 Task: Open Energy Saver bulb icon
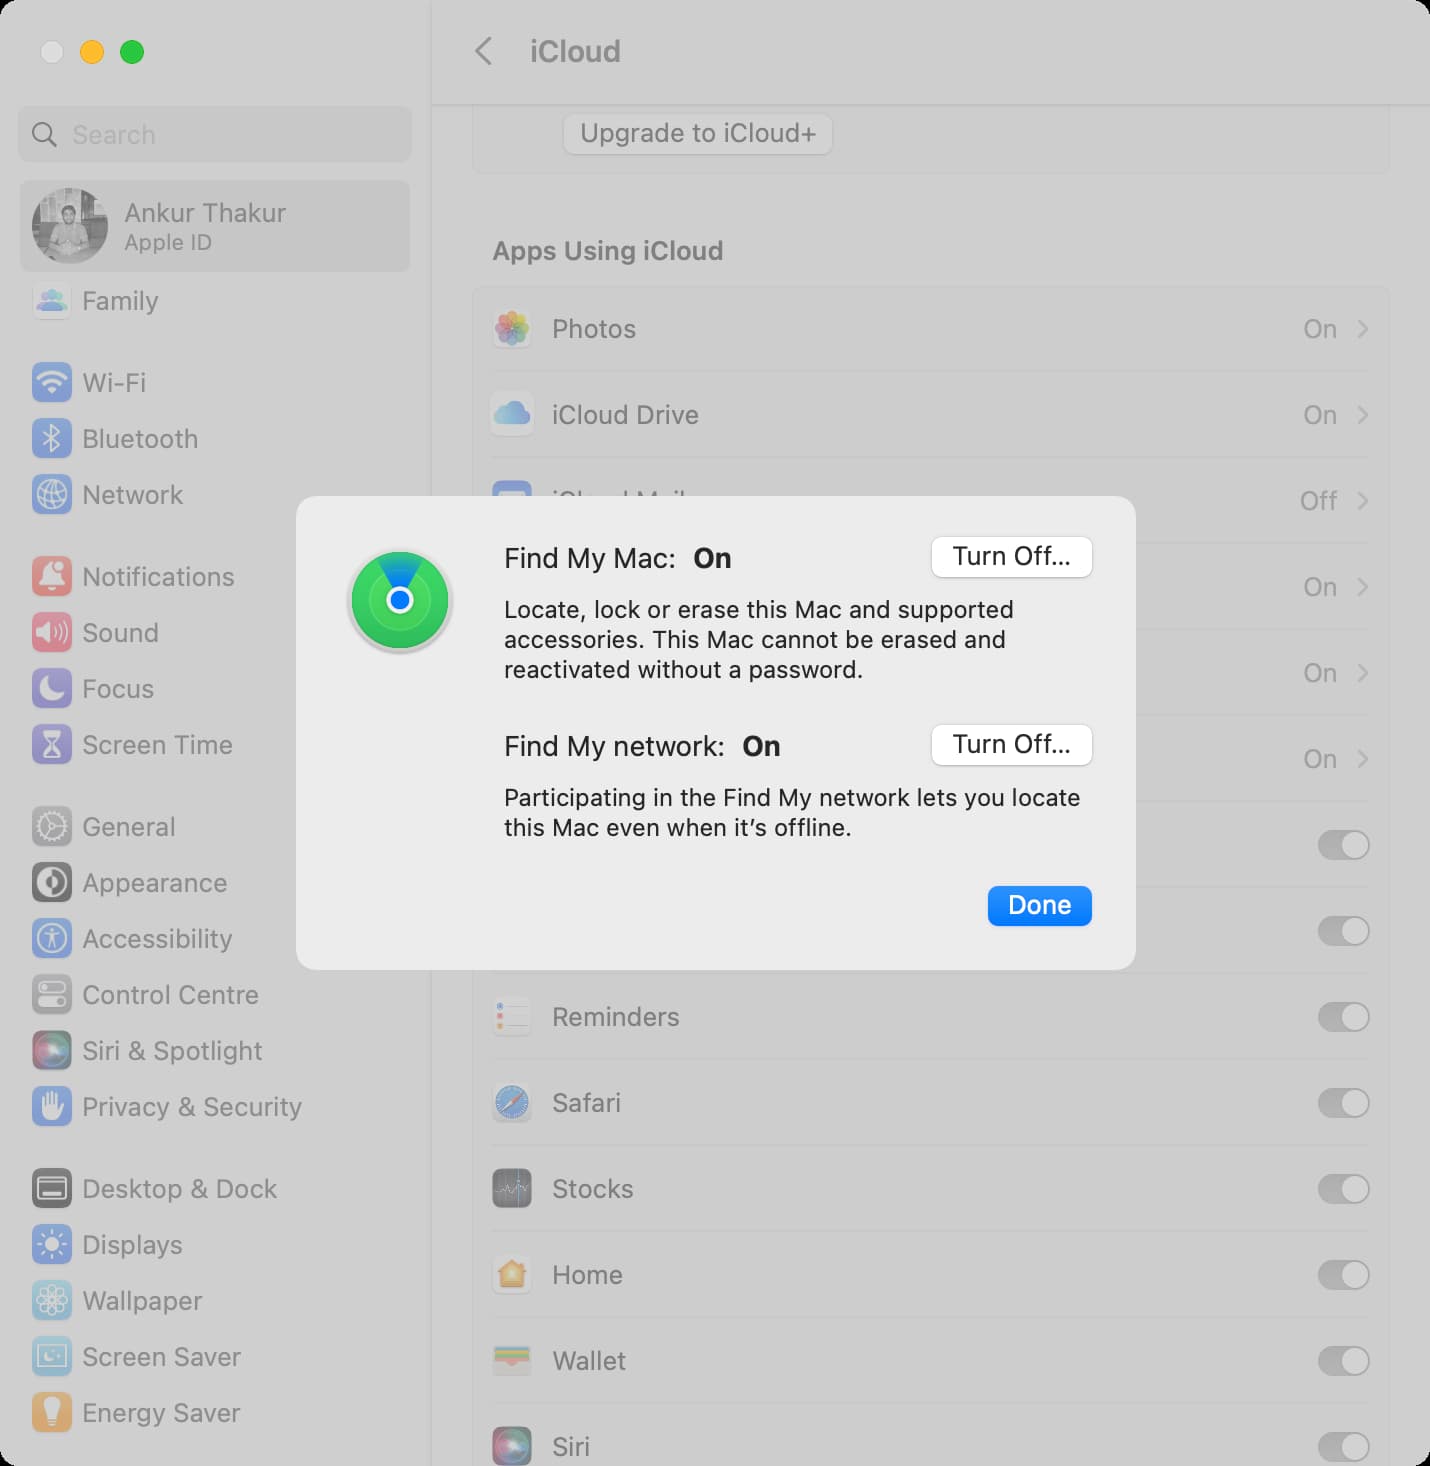point(52,1412)
